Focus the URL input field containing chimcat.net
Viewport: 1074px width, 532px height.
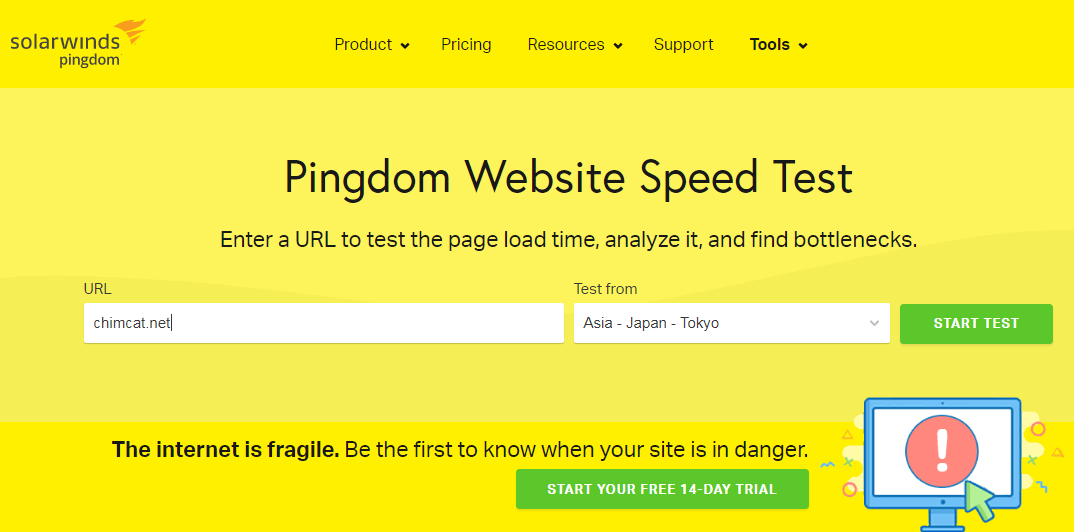[324, 323]
